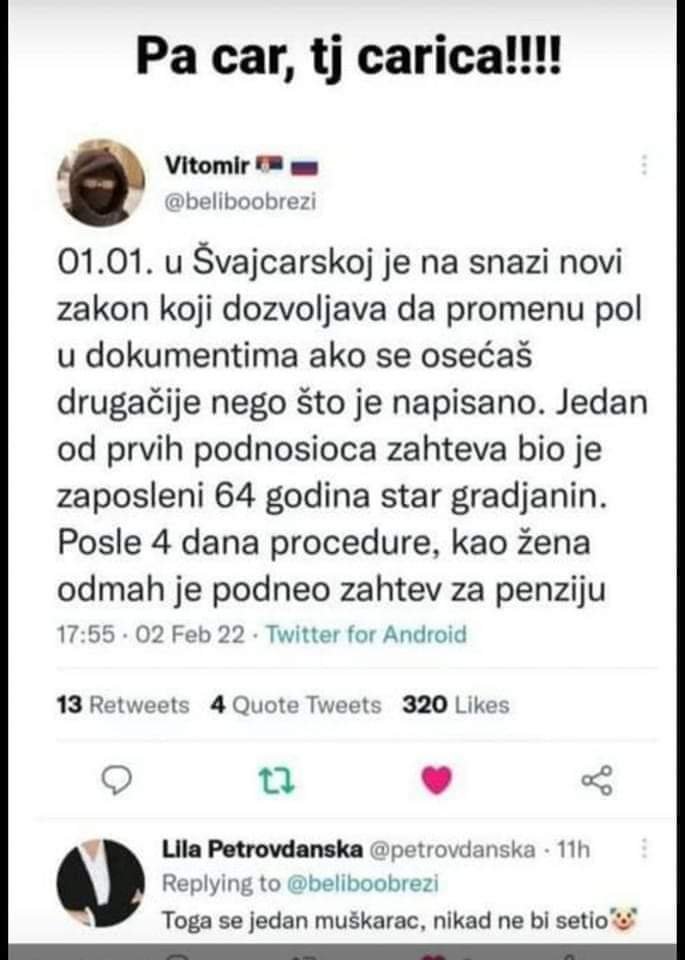
Task: Open Vitomir's profile picture
Action: point(100,182)
